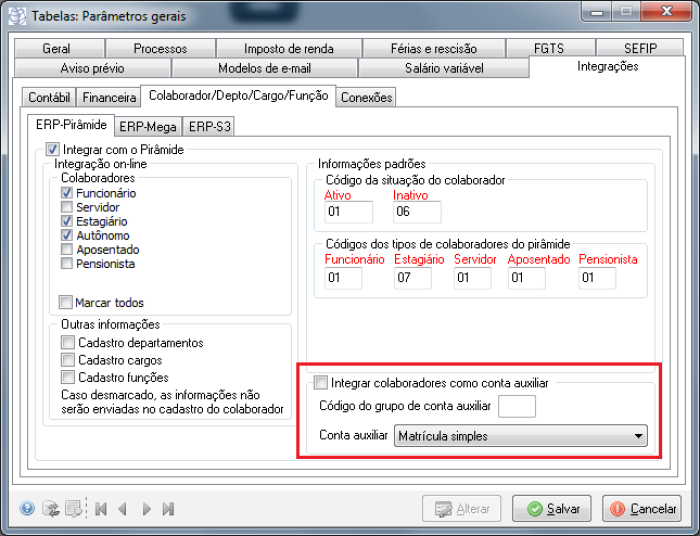Open the Conta auxiliar dropdown
This screenshot has width=700, height=536.
click(638, 436)
